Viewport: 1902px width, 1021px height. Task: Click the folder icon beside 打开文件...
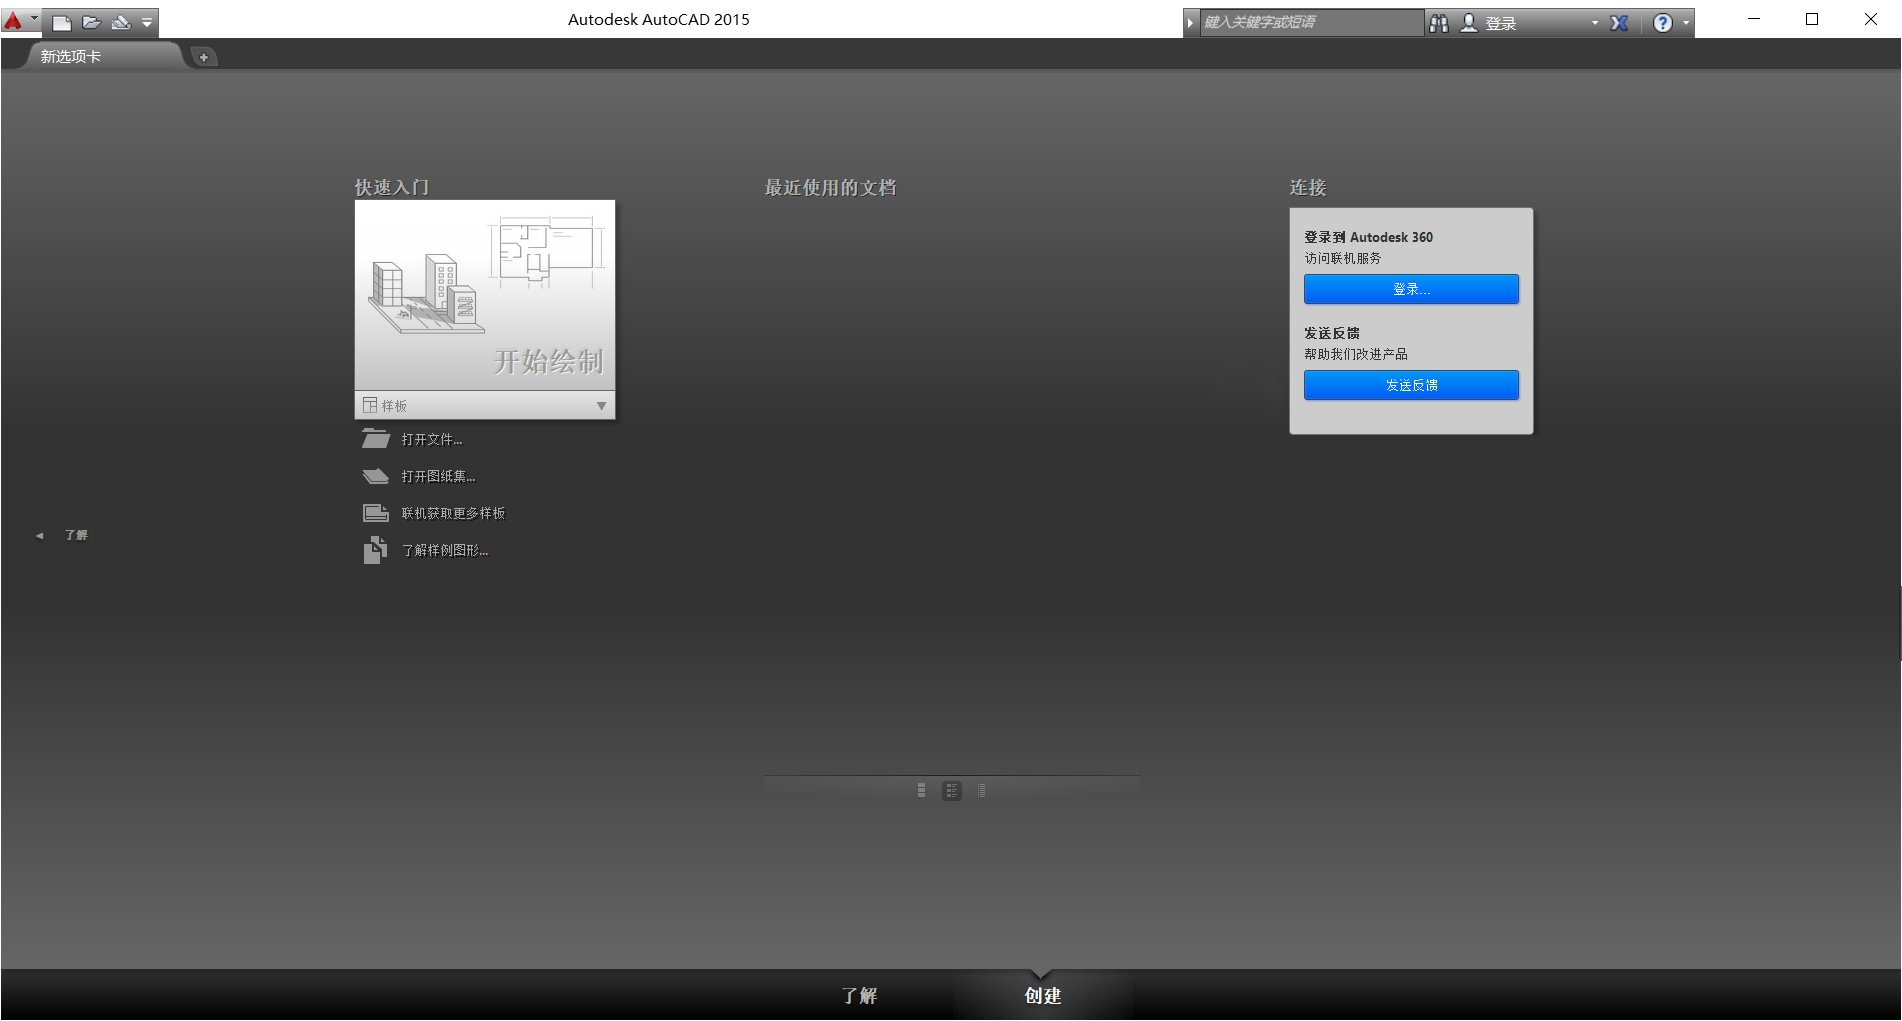point(375,439)
